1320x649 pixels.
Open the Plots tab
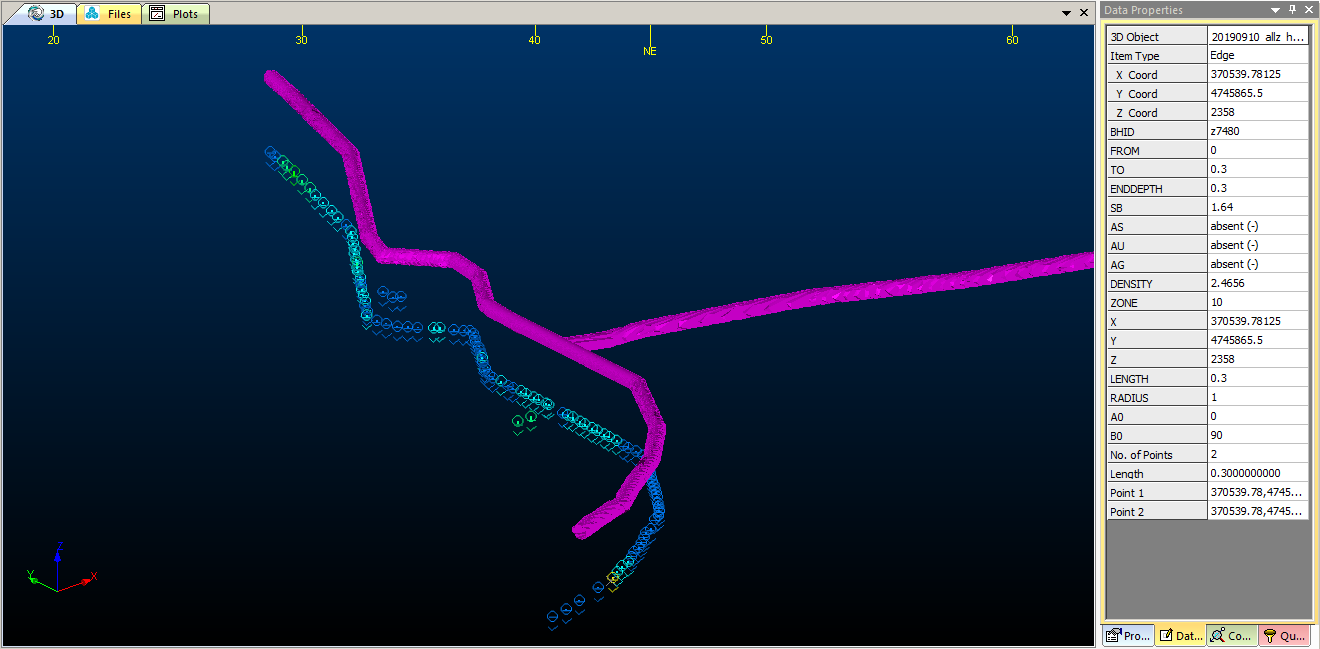tap(175, 14)
